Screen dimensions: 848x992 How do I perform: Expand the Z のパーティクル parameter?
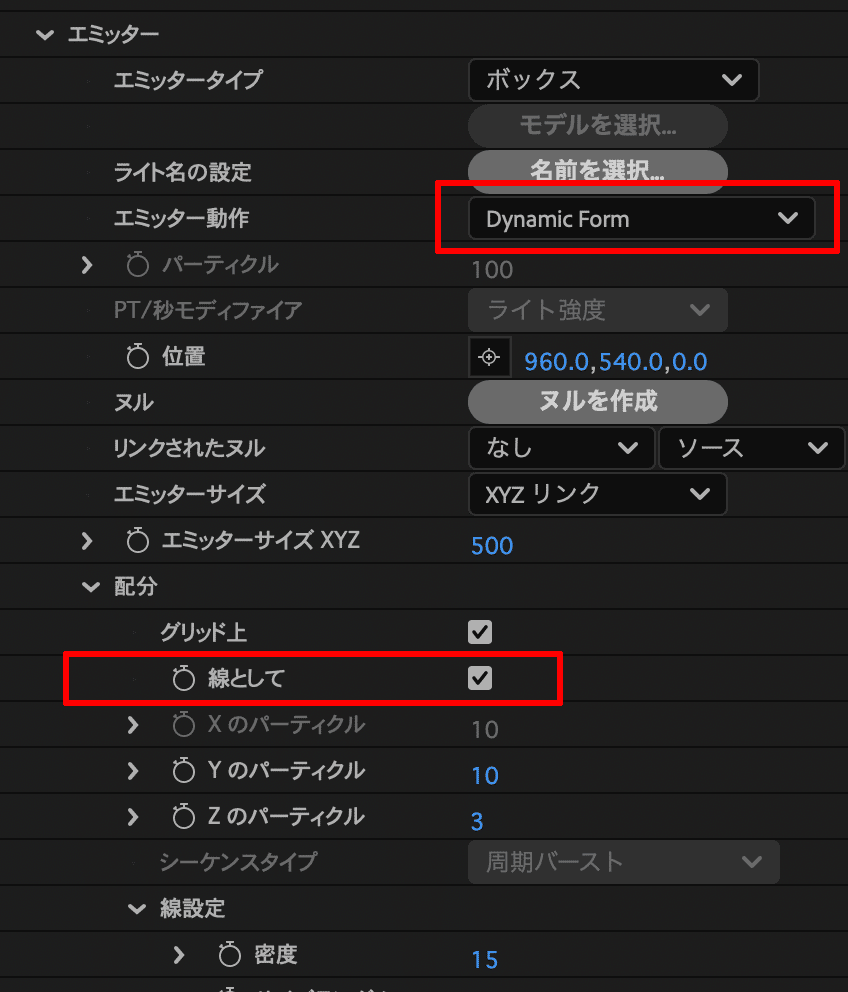pyautogui.click(x=133, y=816)
